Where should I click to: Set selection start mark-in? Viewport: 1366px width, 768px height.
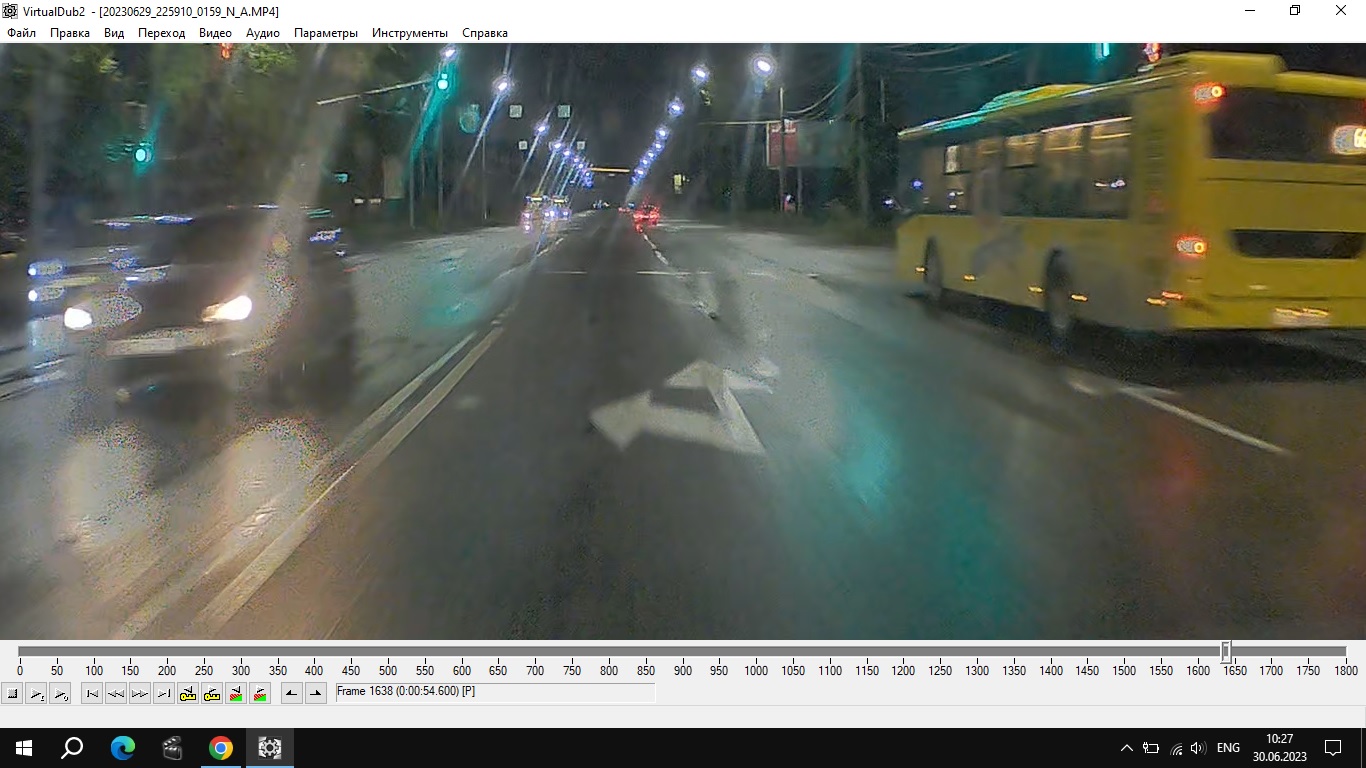point(292,693)
